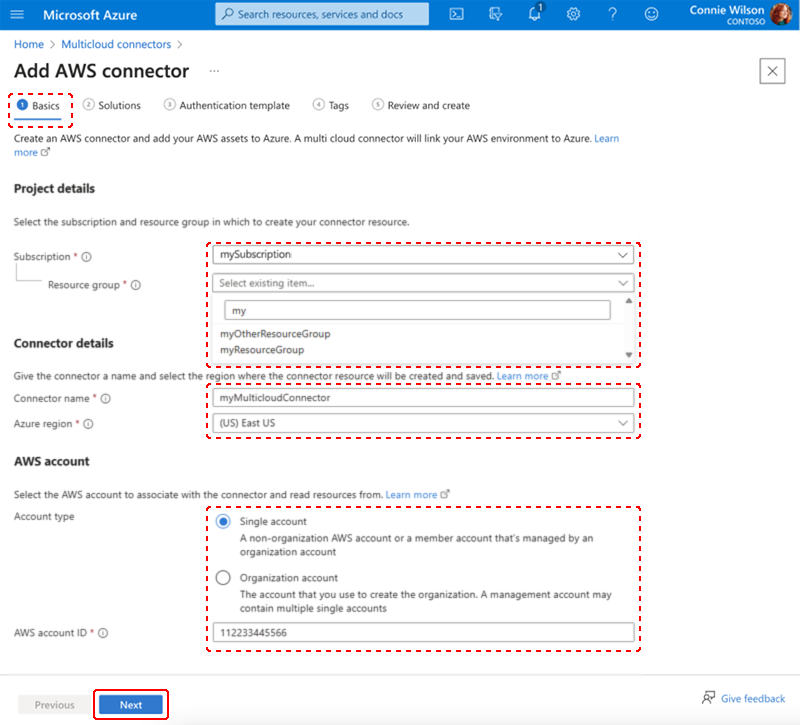Click the feedback smiley icon
This screenshot has width=800, height=725.
[652, 14]
